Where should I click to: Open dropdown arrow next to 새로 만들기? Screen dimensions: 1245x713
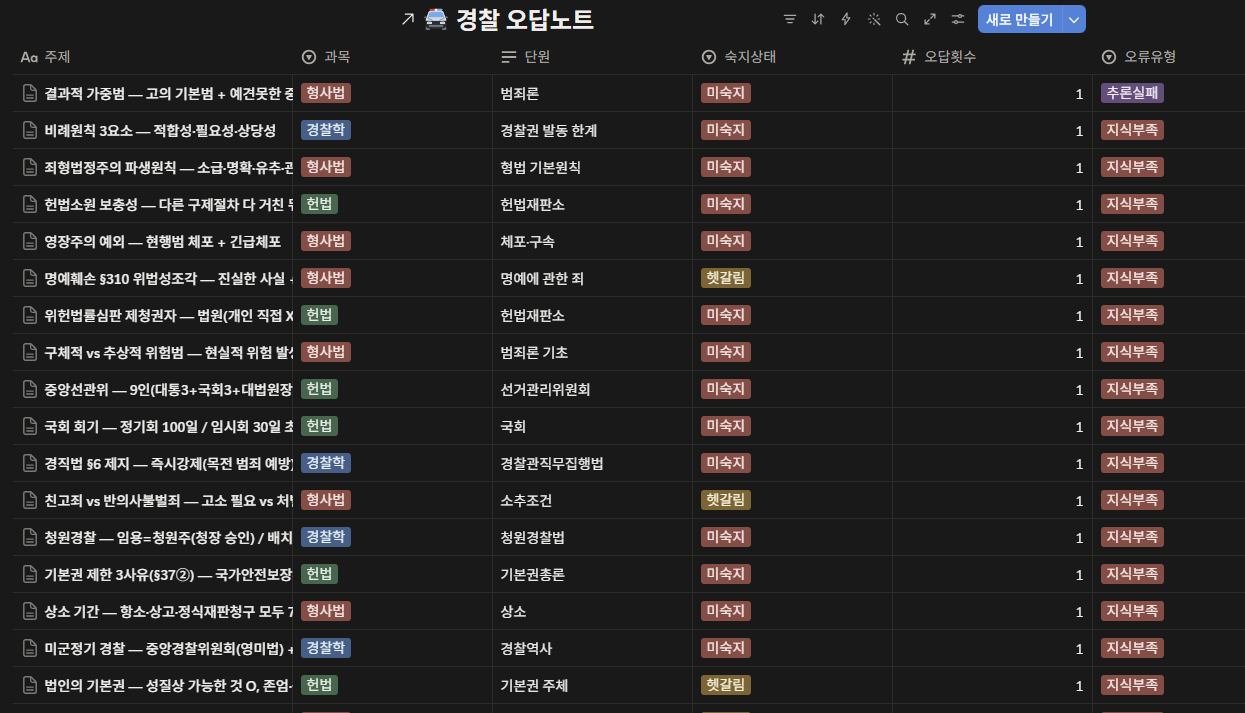[x=1074, y=19]
